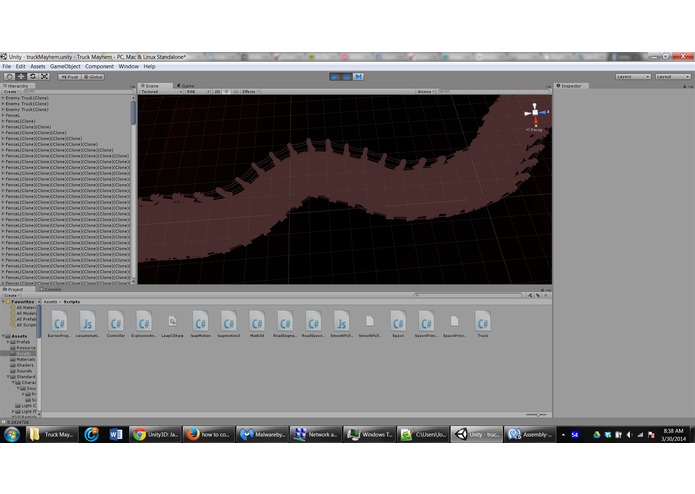Click the scene view search field
This screenshot has width=695, height=494.
click(493, 91)
